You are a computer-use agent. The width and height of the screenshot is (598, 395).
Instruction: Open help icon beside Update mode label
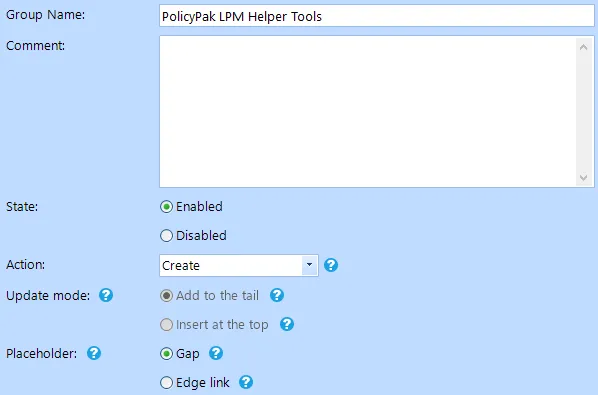[x=106, y=295]
